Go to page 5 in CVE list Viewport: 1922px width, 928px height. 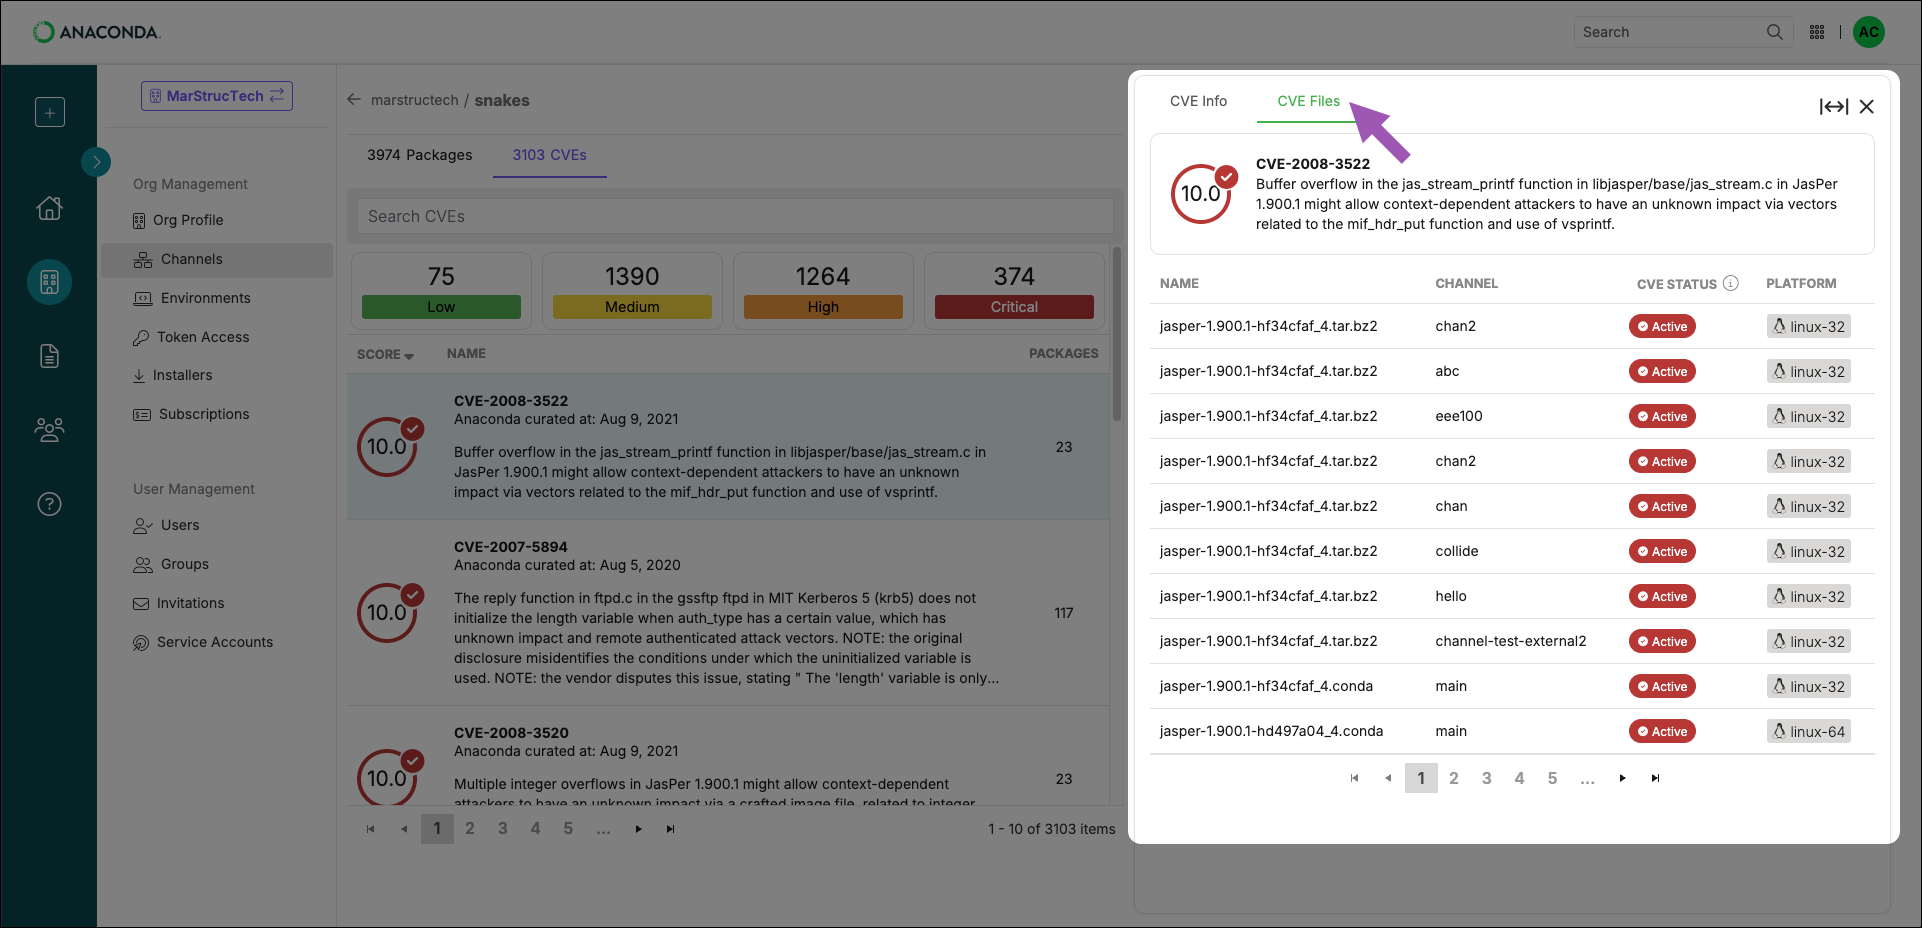[x=568, y=828]
